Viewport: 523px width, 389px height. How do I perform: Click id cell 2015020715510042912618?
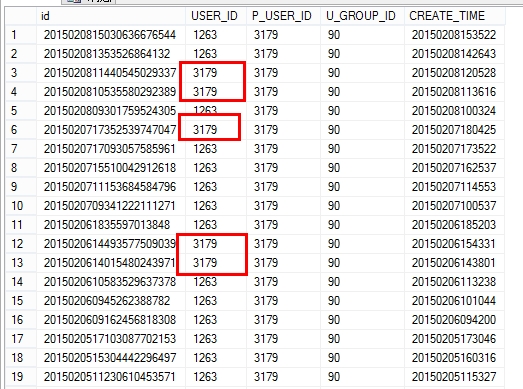click(110, 168)
